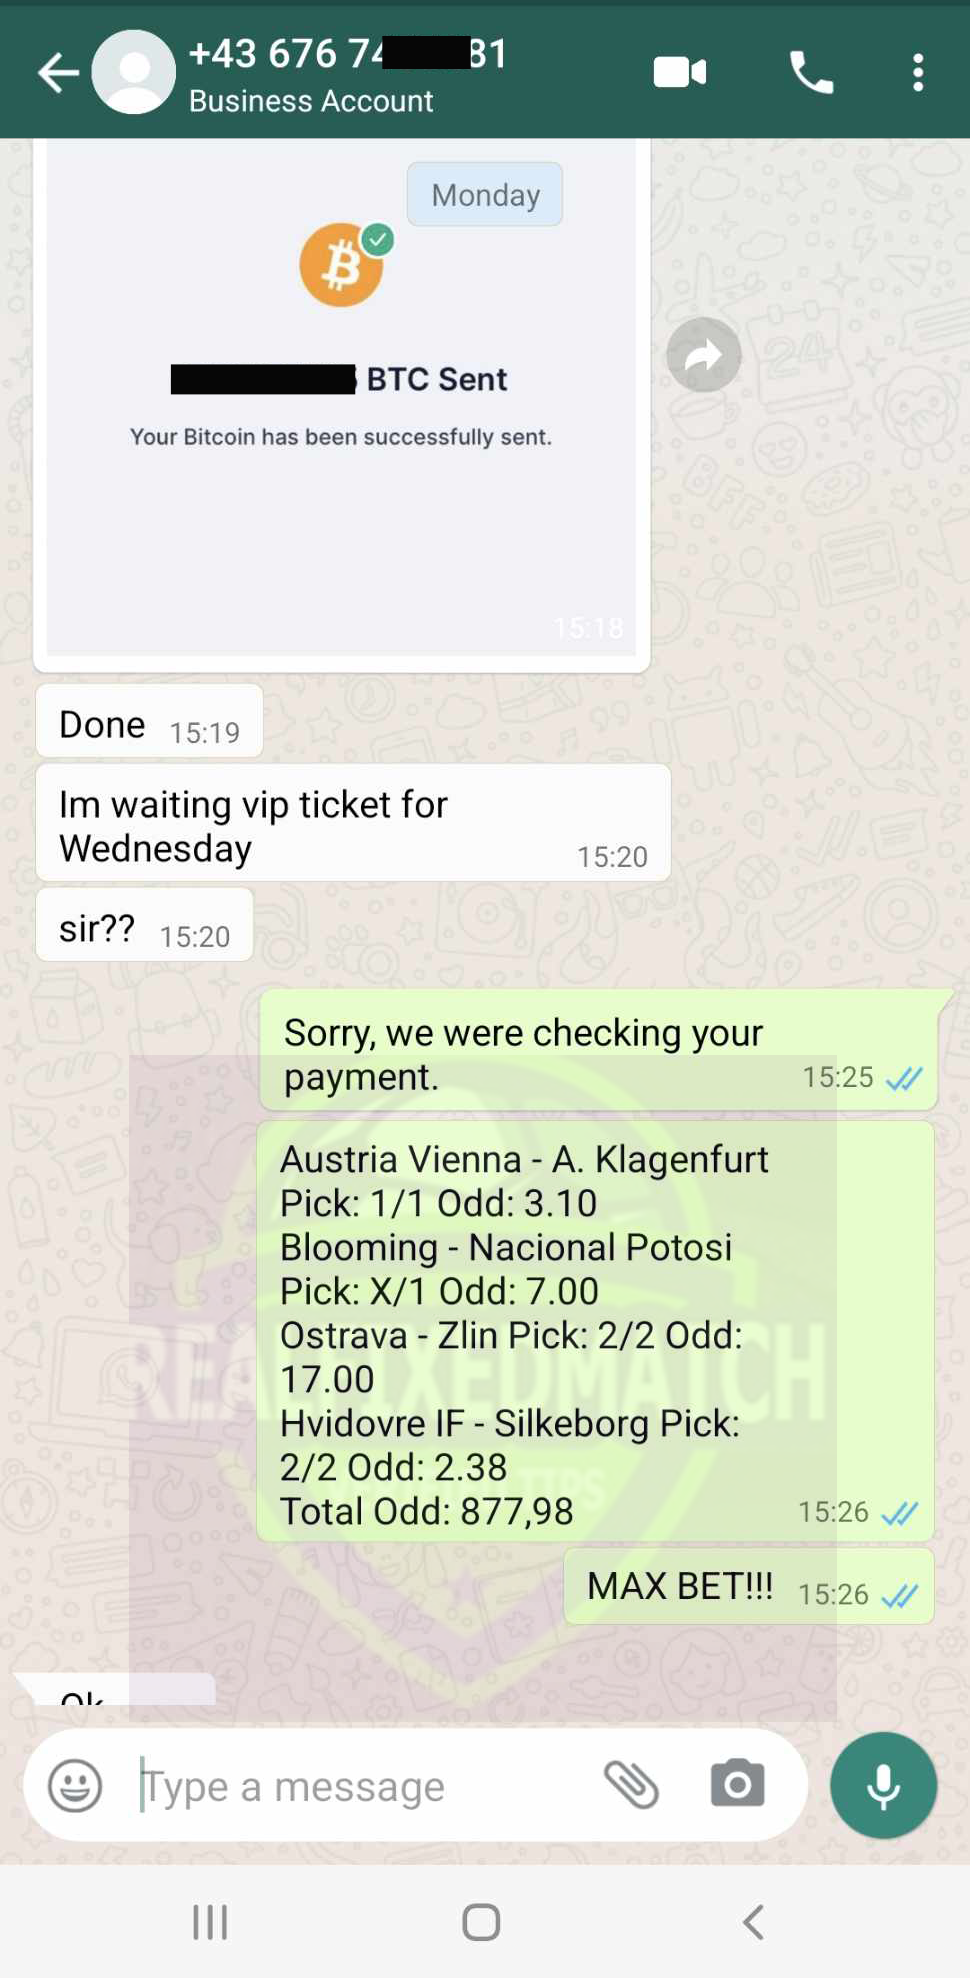Screen dimensions: 970x1978
Task: Start a video call
Action: point(680,72)
